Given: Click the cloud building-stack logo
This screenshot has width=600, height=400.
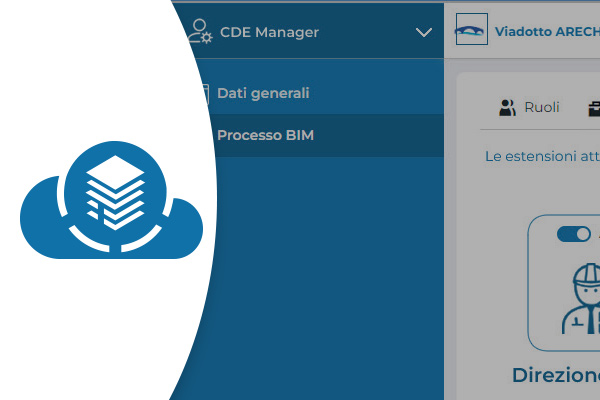Looking at the screenshot, I should [110, 200].
